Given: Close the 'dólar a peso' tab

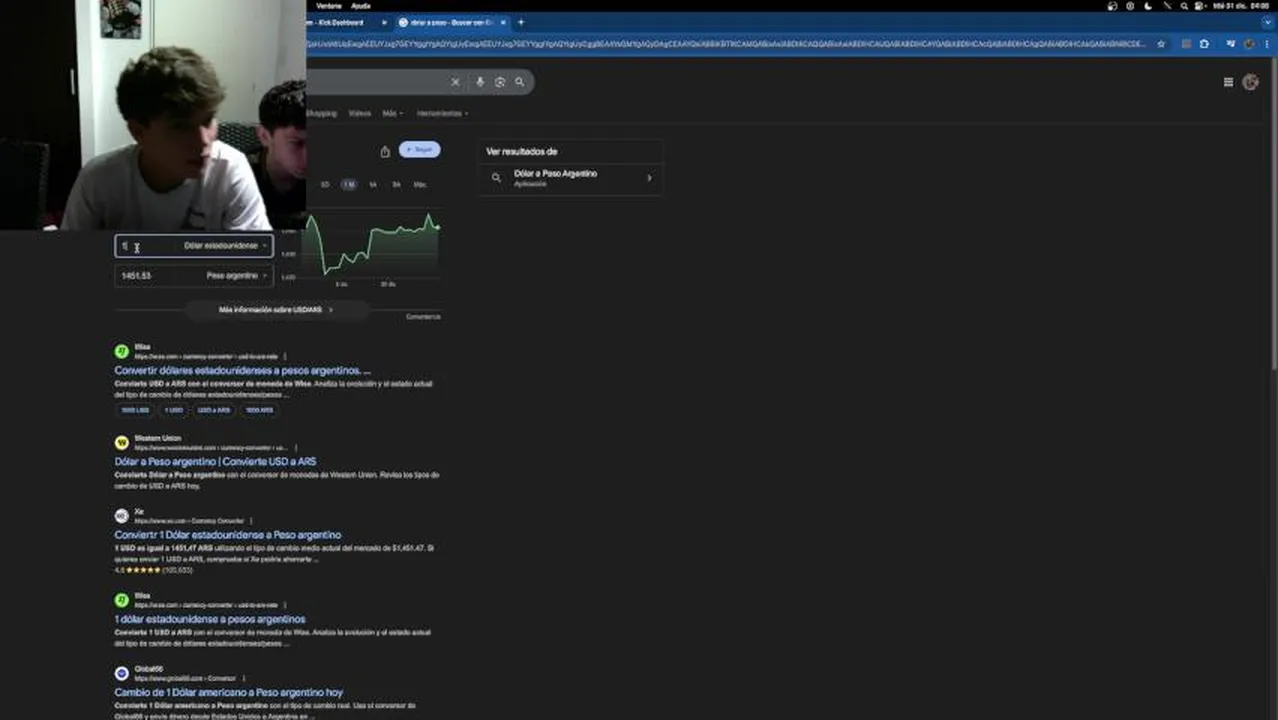Looking at the screenshot, I should [x=504, y=22].
